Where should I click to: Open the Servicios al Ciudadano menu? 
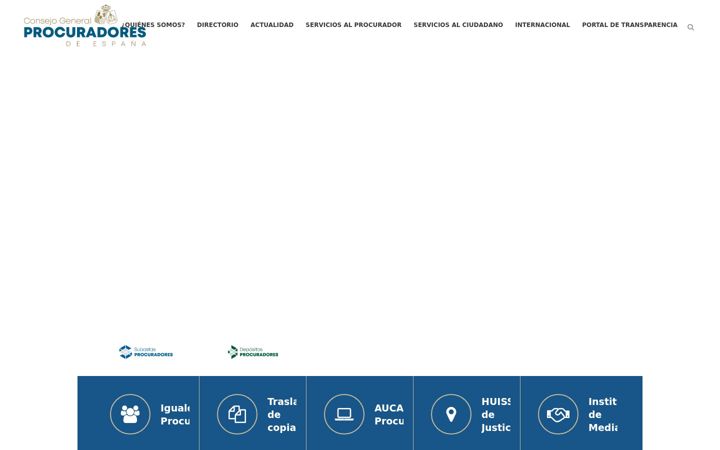click(x=458, y=25)
